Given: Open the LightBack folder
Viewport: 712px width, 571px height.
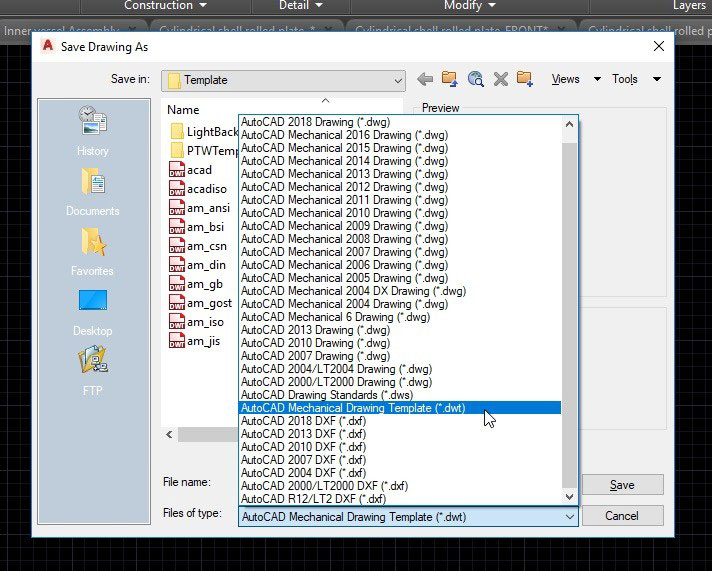Looking at the screenshot, I should [x=204, y=132].
